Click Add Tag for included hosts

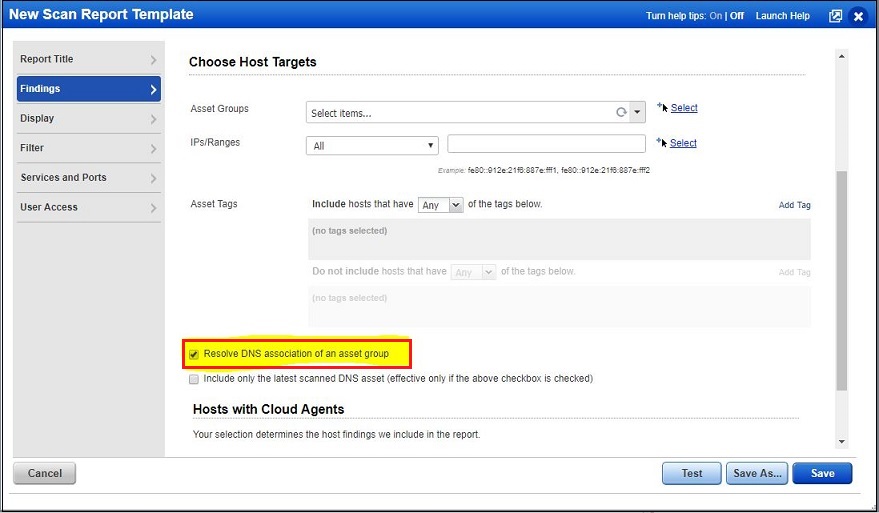point(794,205)
